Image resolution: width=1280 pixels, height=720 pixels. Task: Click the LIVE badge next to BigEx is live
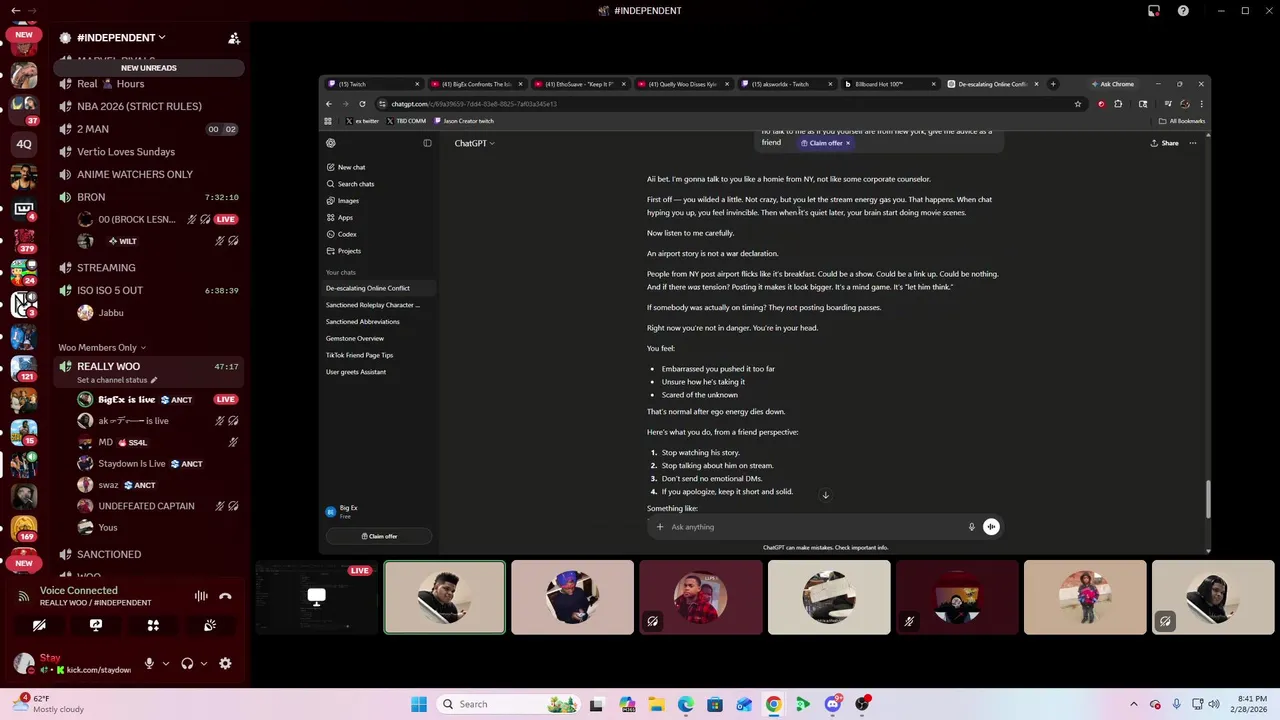point(226,399)
